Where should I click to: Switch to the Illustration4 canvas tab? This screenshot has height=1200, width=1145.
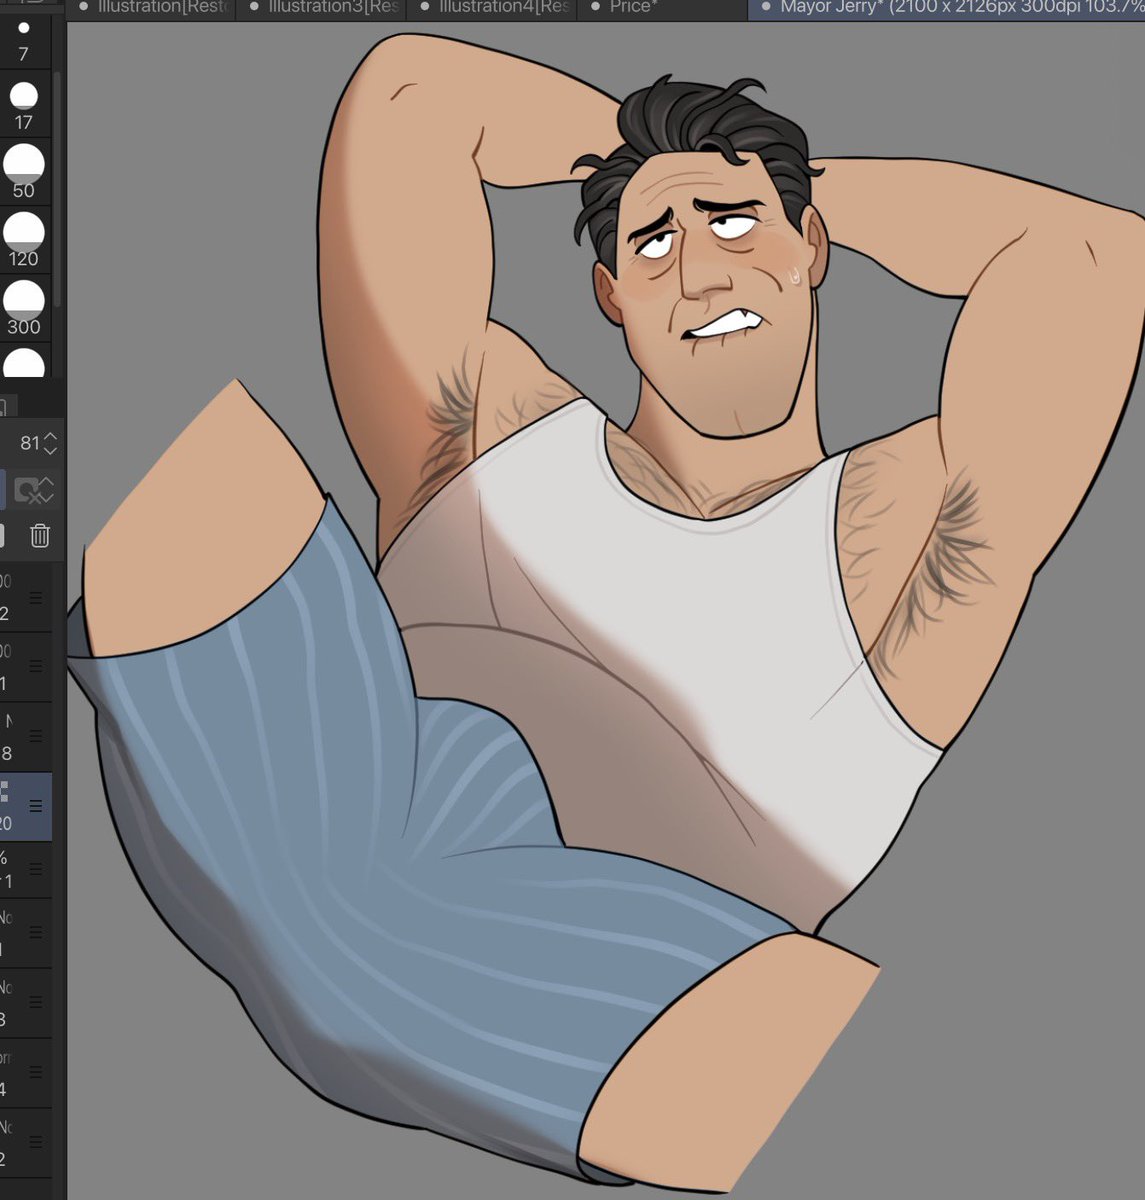pyautogui.click(x=490, y=6)
